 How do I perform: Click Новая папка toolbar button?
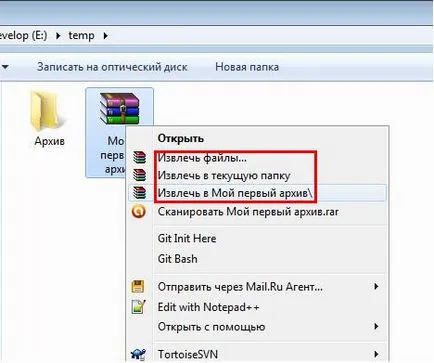tap(247, 67)
